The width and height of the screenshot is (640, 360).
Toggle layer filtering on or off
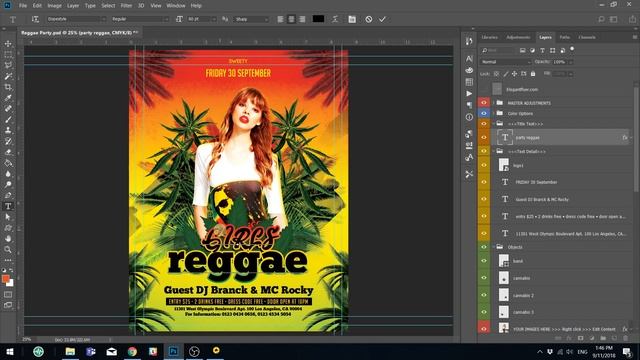pyautogui.click(x=572, y=49)
